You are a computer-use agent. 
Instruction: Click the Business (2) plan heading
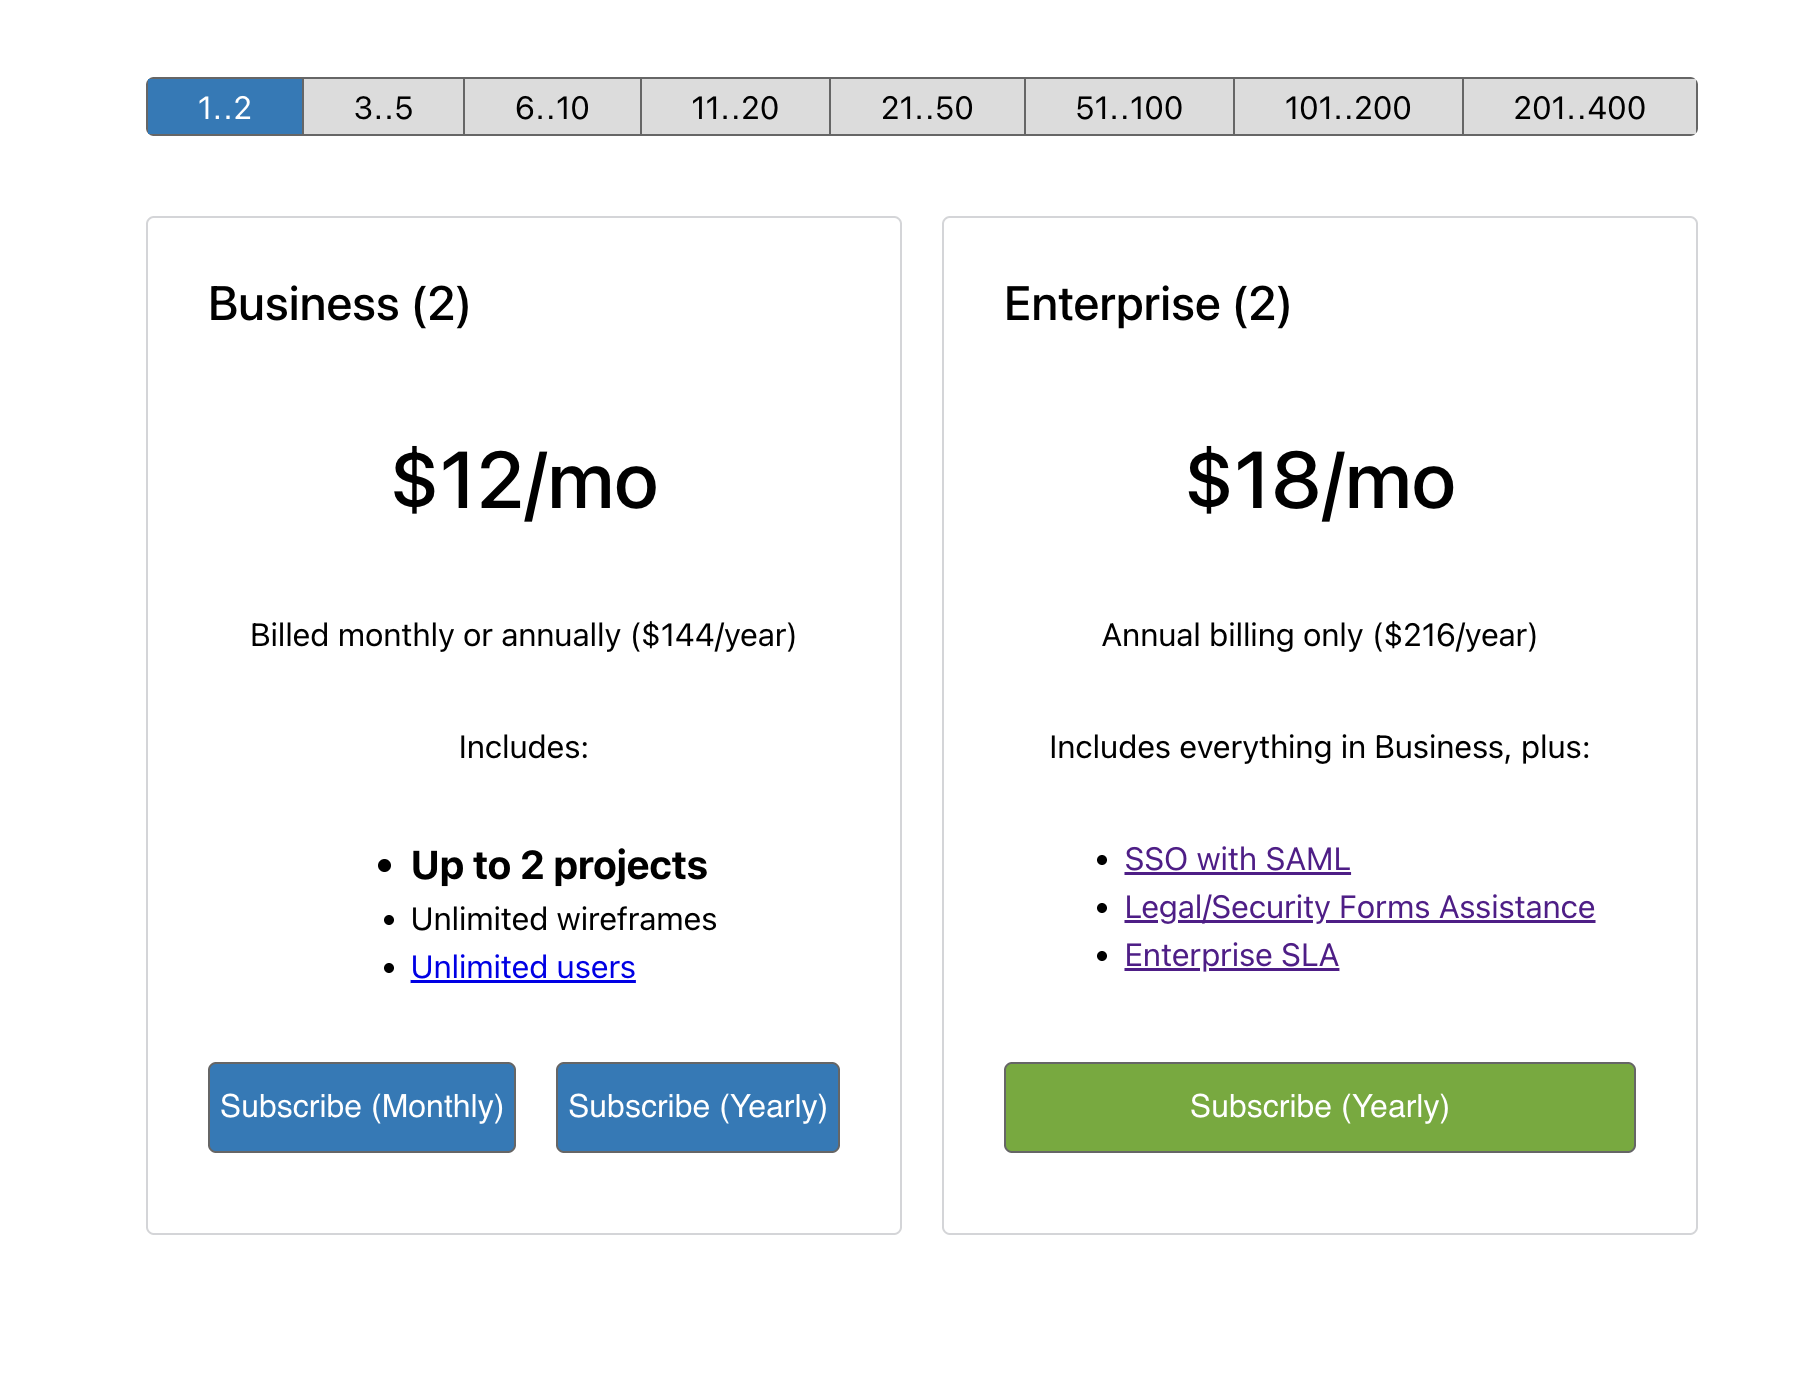339,304
